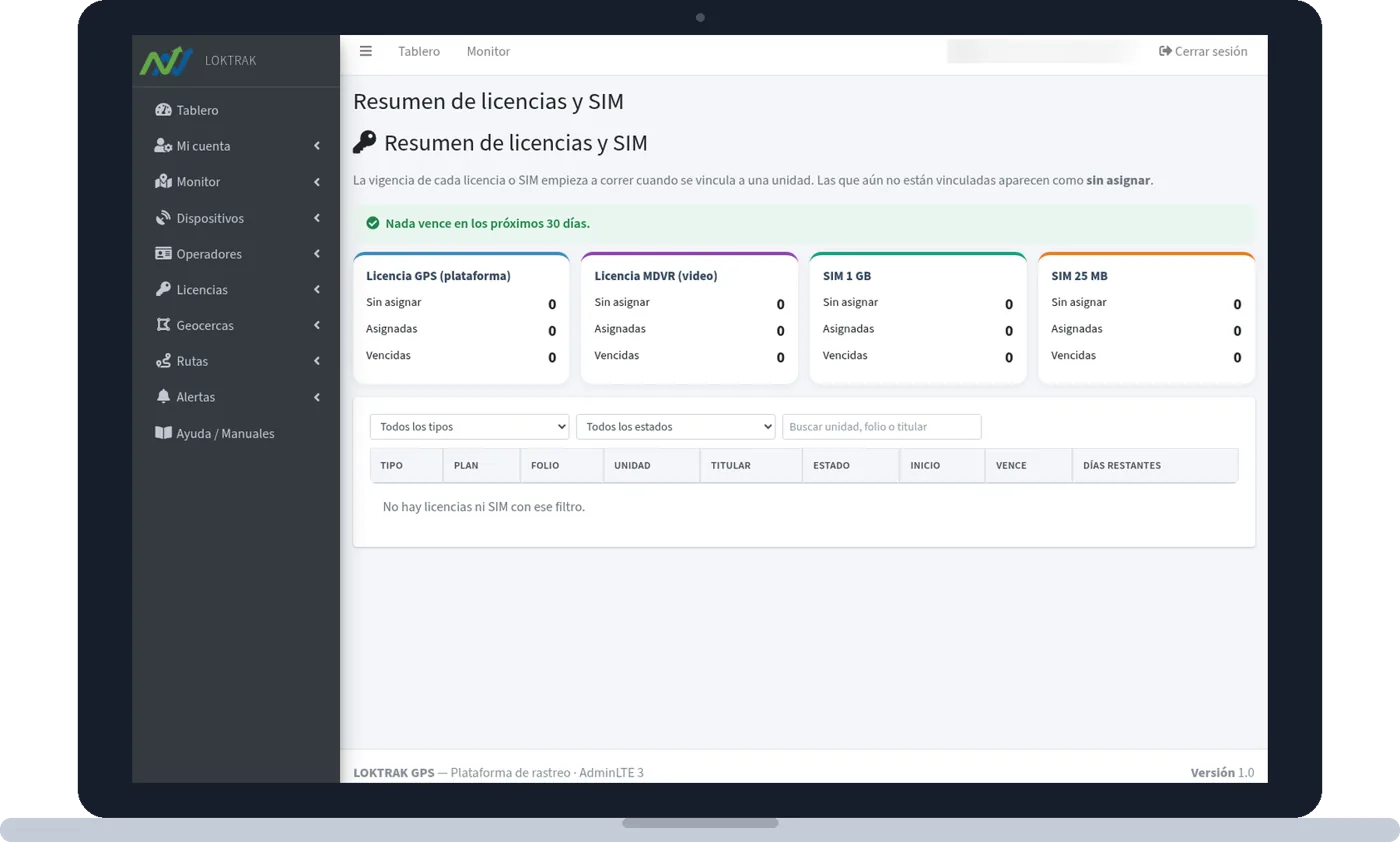The image size is (1400, 842).
Task: Click the Monitor map-marker icon in sidebar
Action: pyautogui.click(x=163, y=182)
